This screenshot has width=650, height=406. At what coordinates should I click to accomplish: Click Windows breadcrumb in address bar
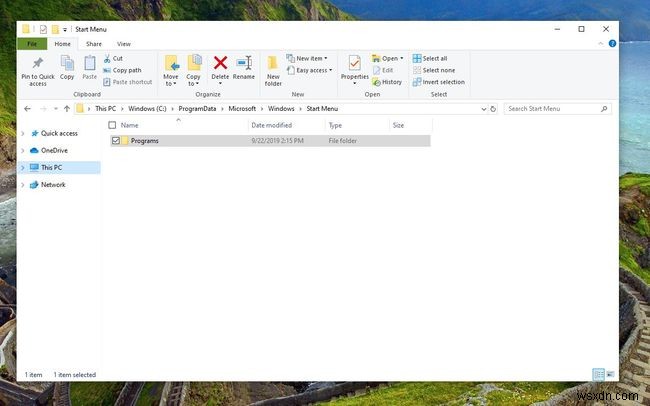pos(281,109)
